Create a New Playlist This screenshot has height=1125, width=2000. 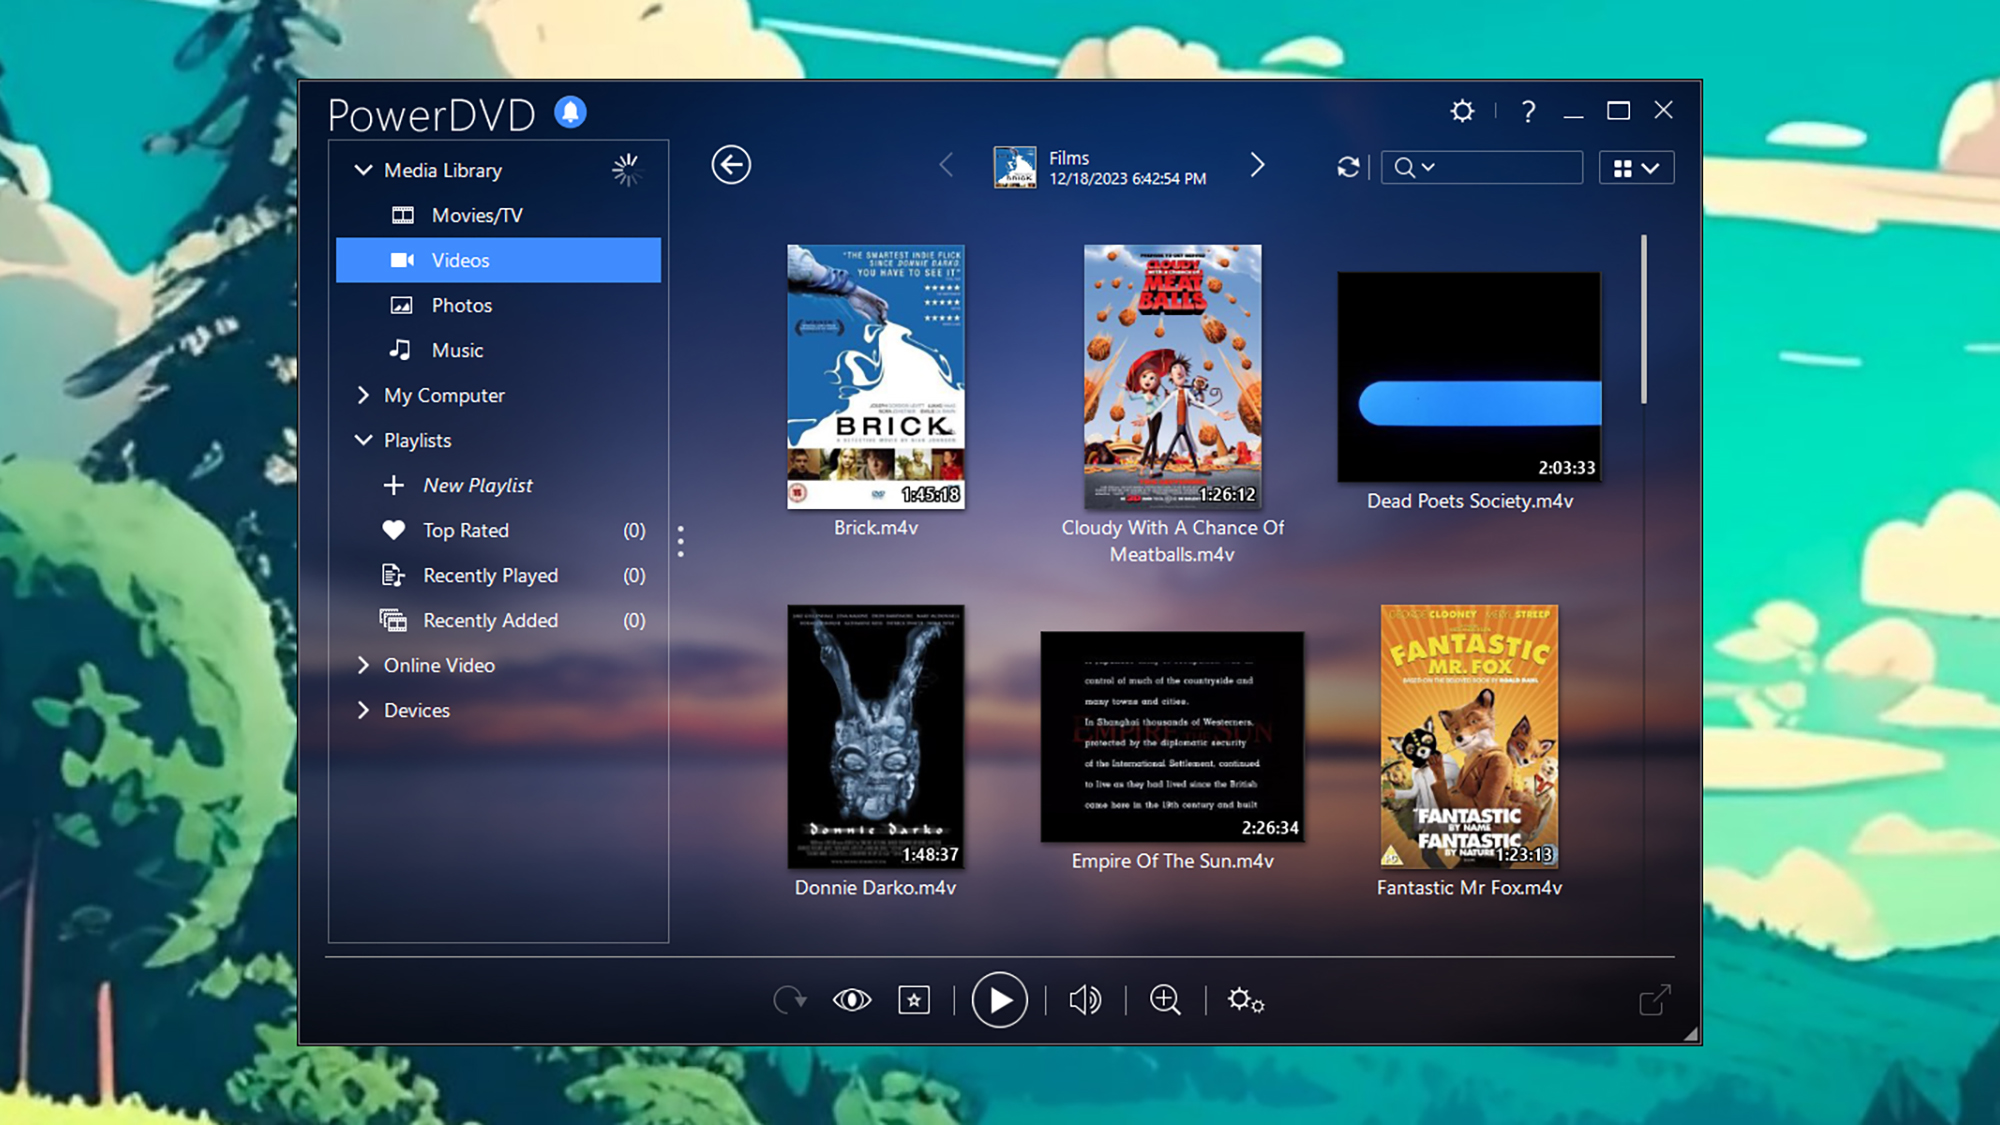477,485
